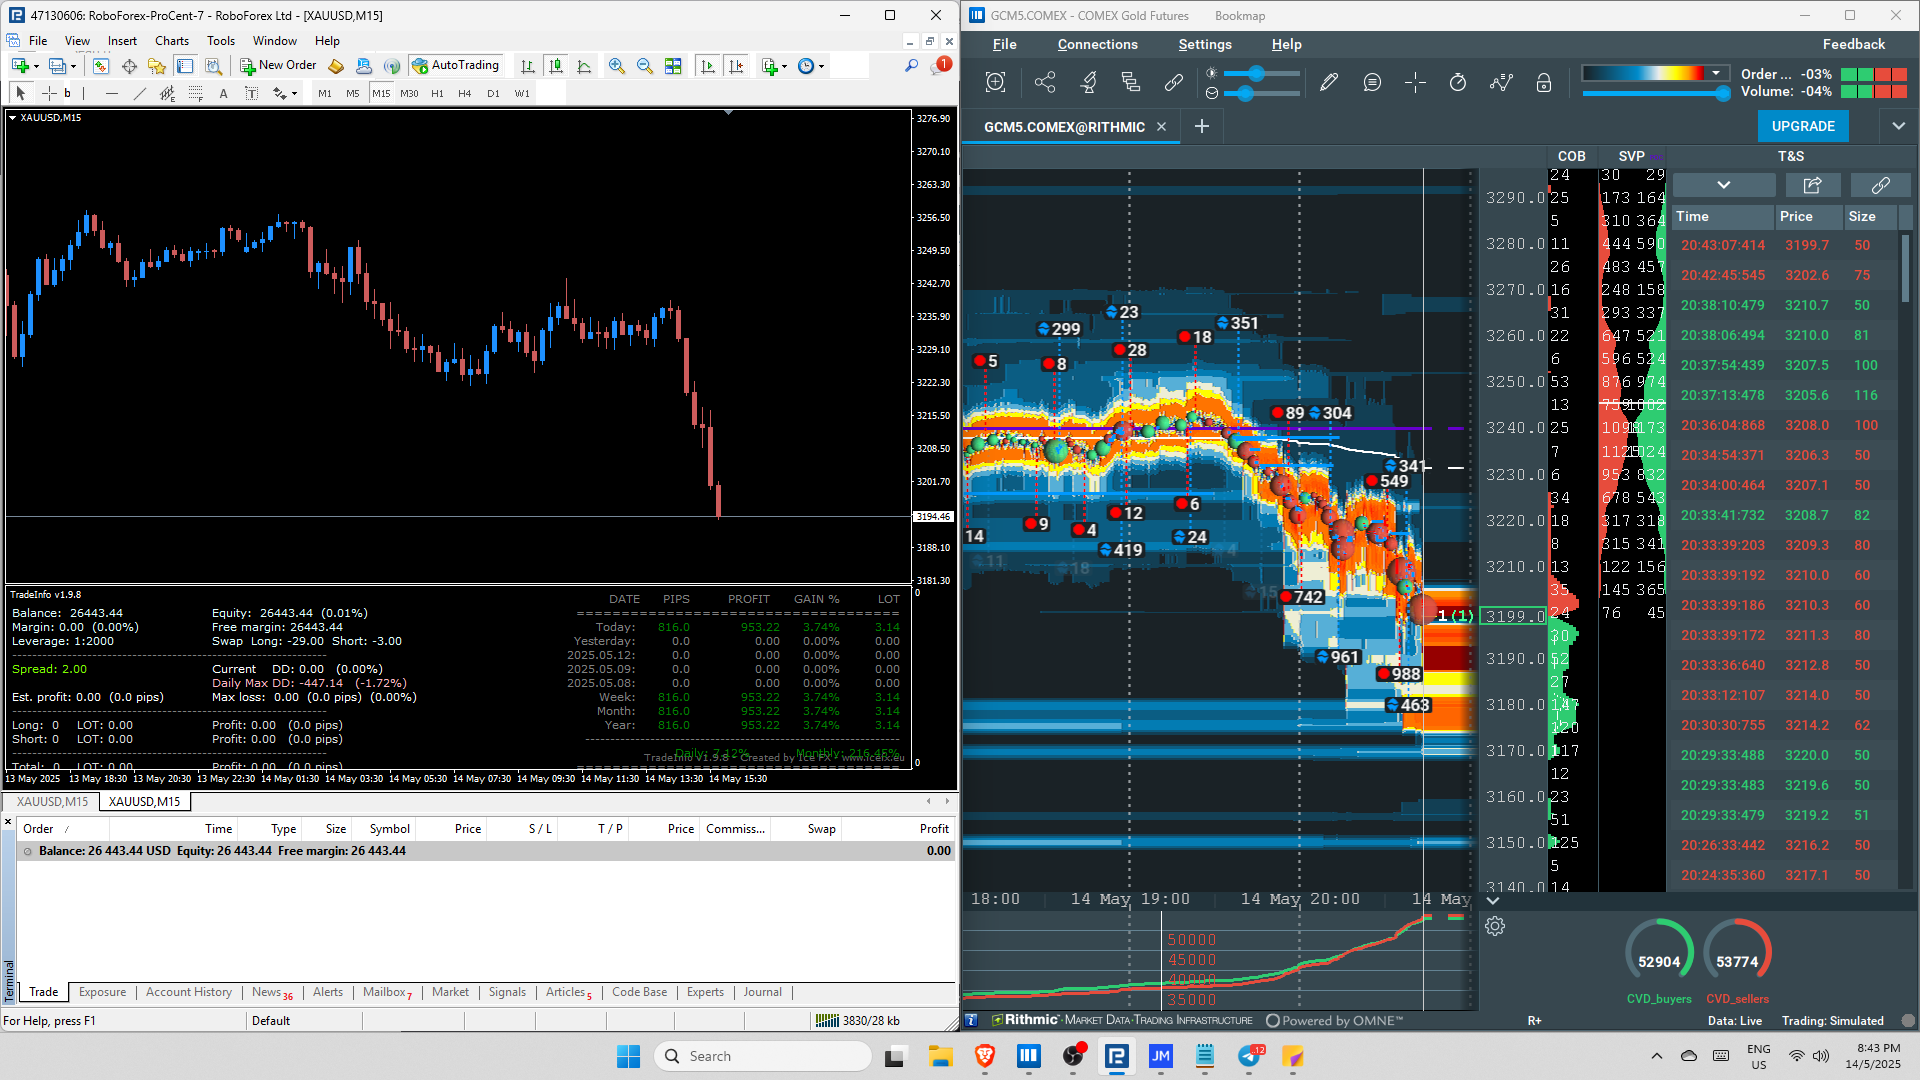
Task: Select the crosshair tool in MetaTrader
Action: click(x=48, y=93)
